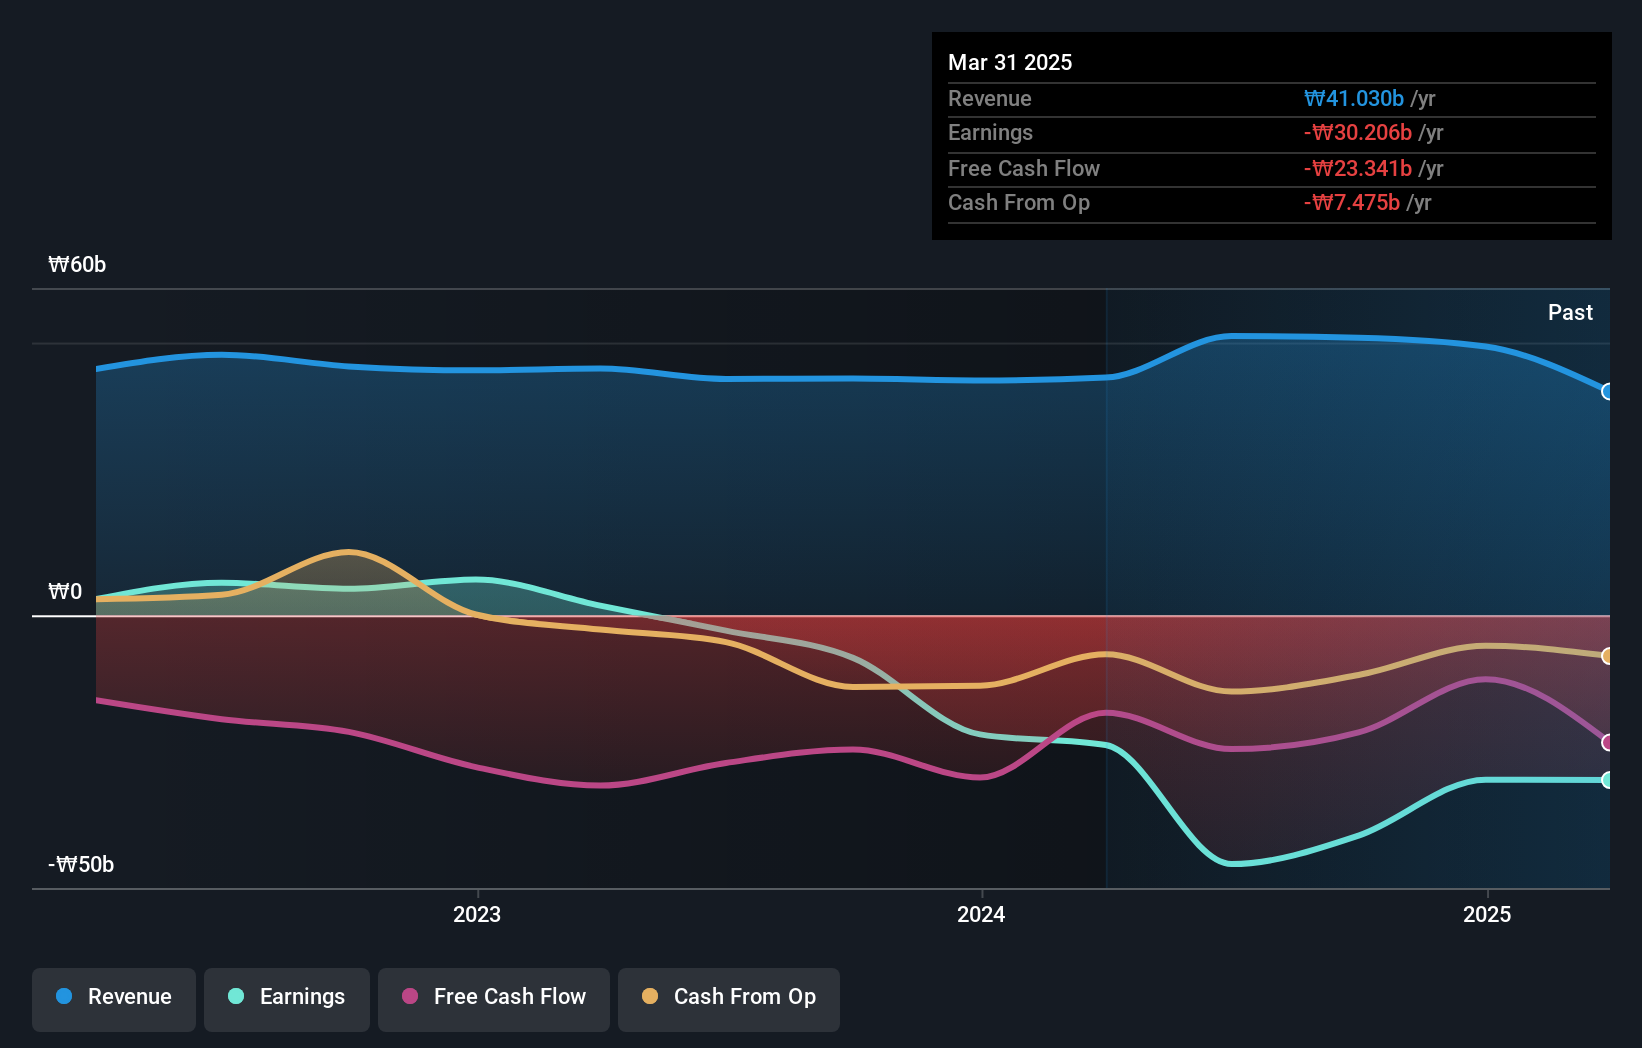This screenshot has width=1642, height=1048.
Task: Click the 2025 axis label
Action: pos(1487,914)
